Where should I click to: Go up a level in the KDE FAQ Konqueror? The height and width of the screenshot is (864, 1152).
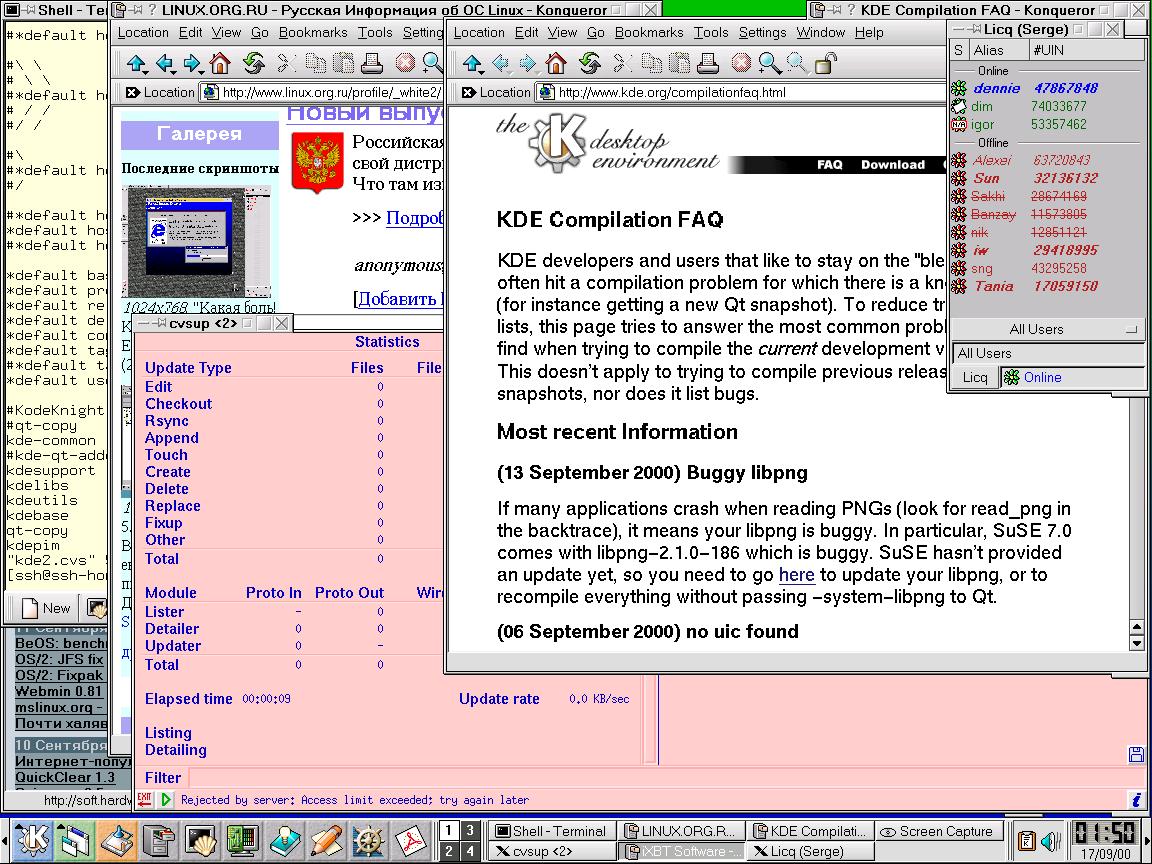472,64
